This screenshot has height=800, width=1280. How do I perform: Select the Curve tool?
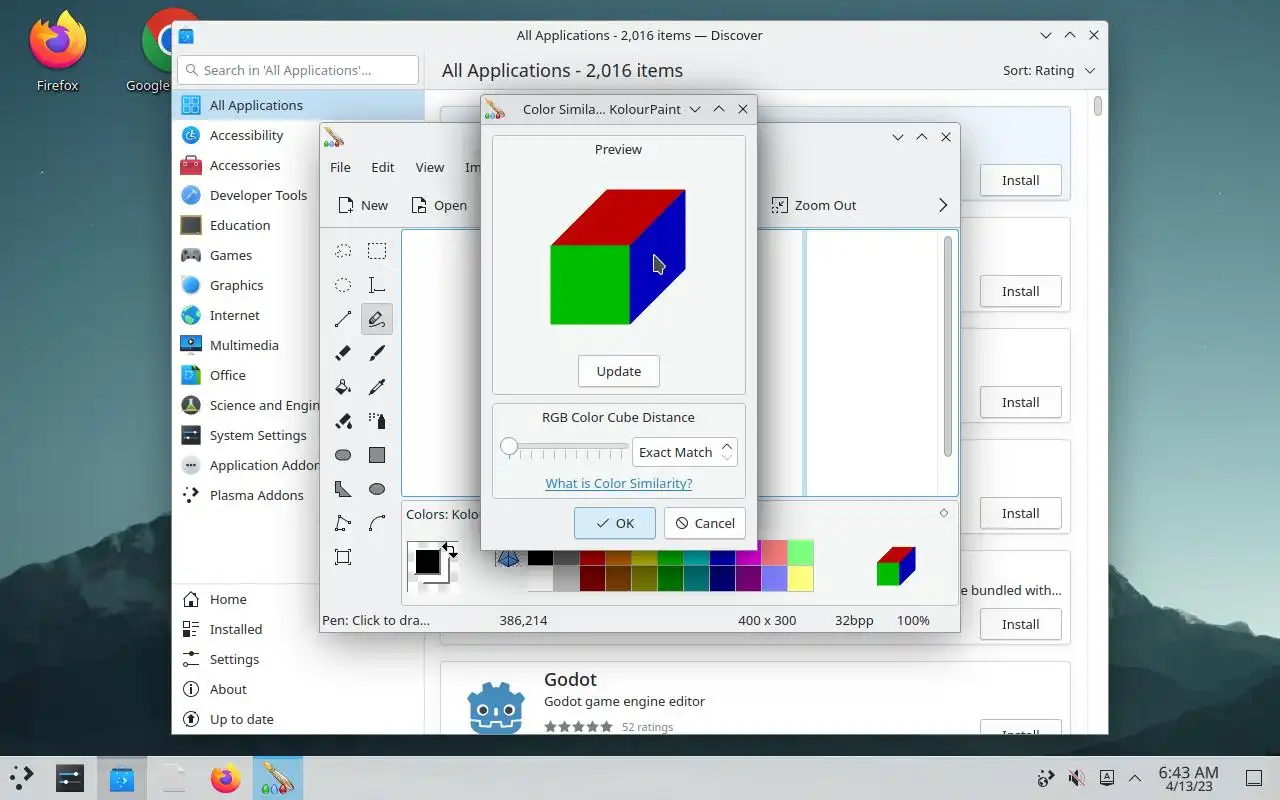point(377,523)
